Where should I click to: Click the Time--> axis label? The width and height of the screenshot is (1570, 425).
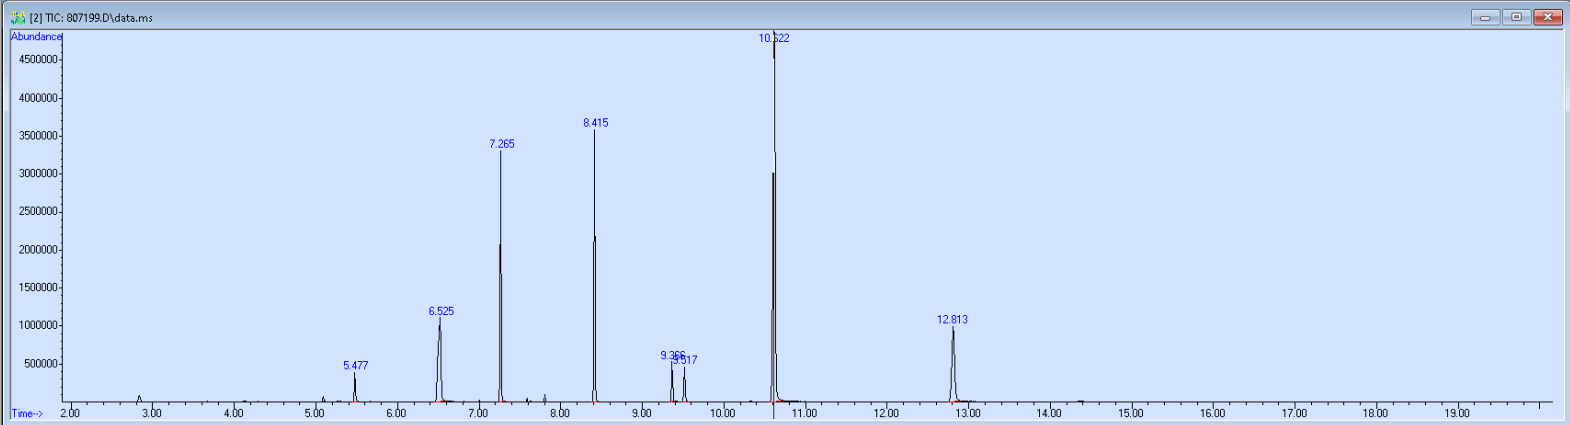[x=27, y=413]
